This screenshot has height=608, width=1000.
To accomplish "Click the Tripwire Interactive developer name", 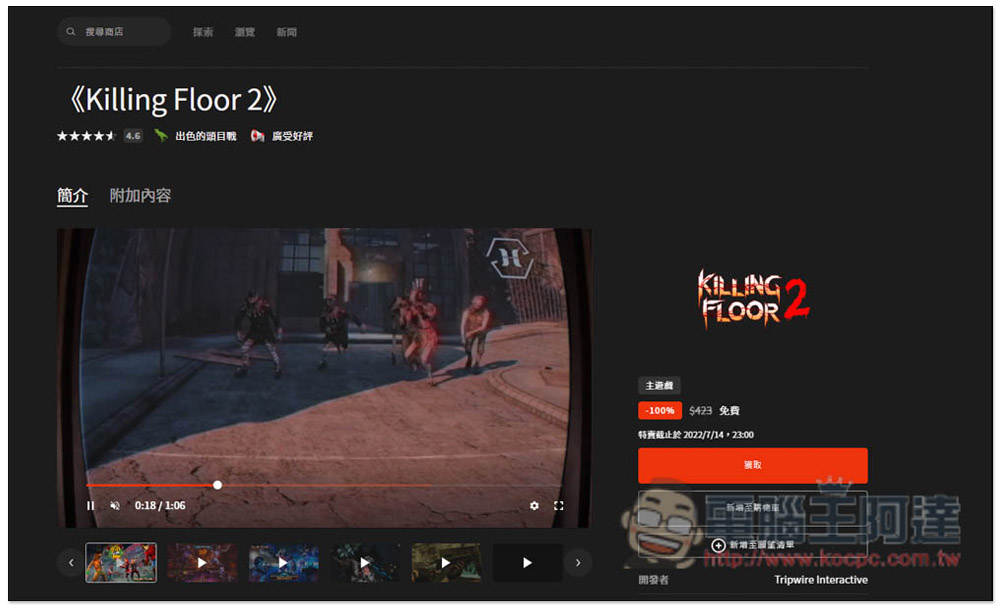I will coord(821,579).
